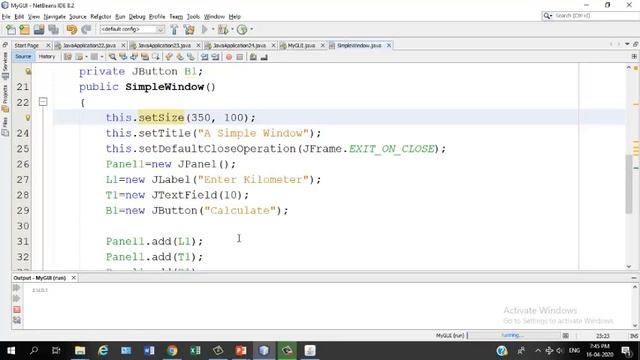The width and height of the screenshot is (640, 360).
Task: Switch to the JavaApplication22.java tab
Action: 89,45
